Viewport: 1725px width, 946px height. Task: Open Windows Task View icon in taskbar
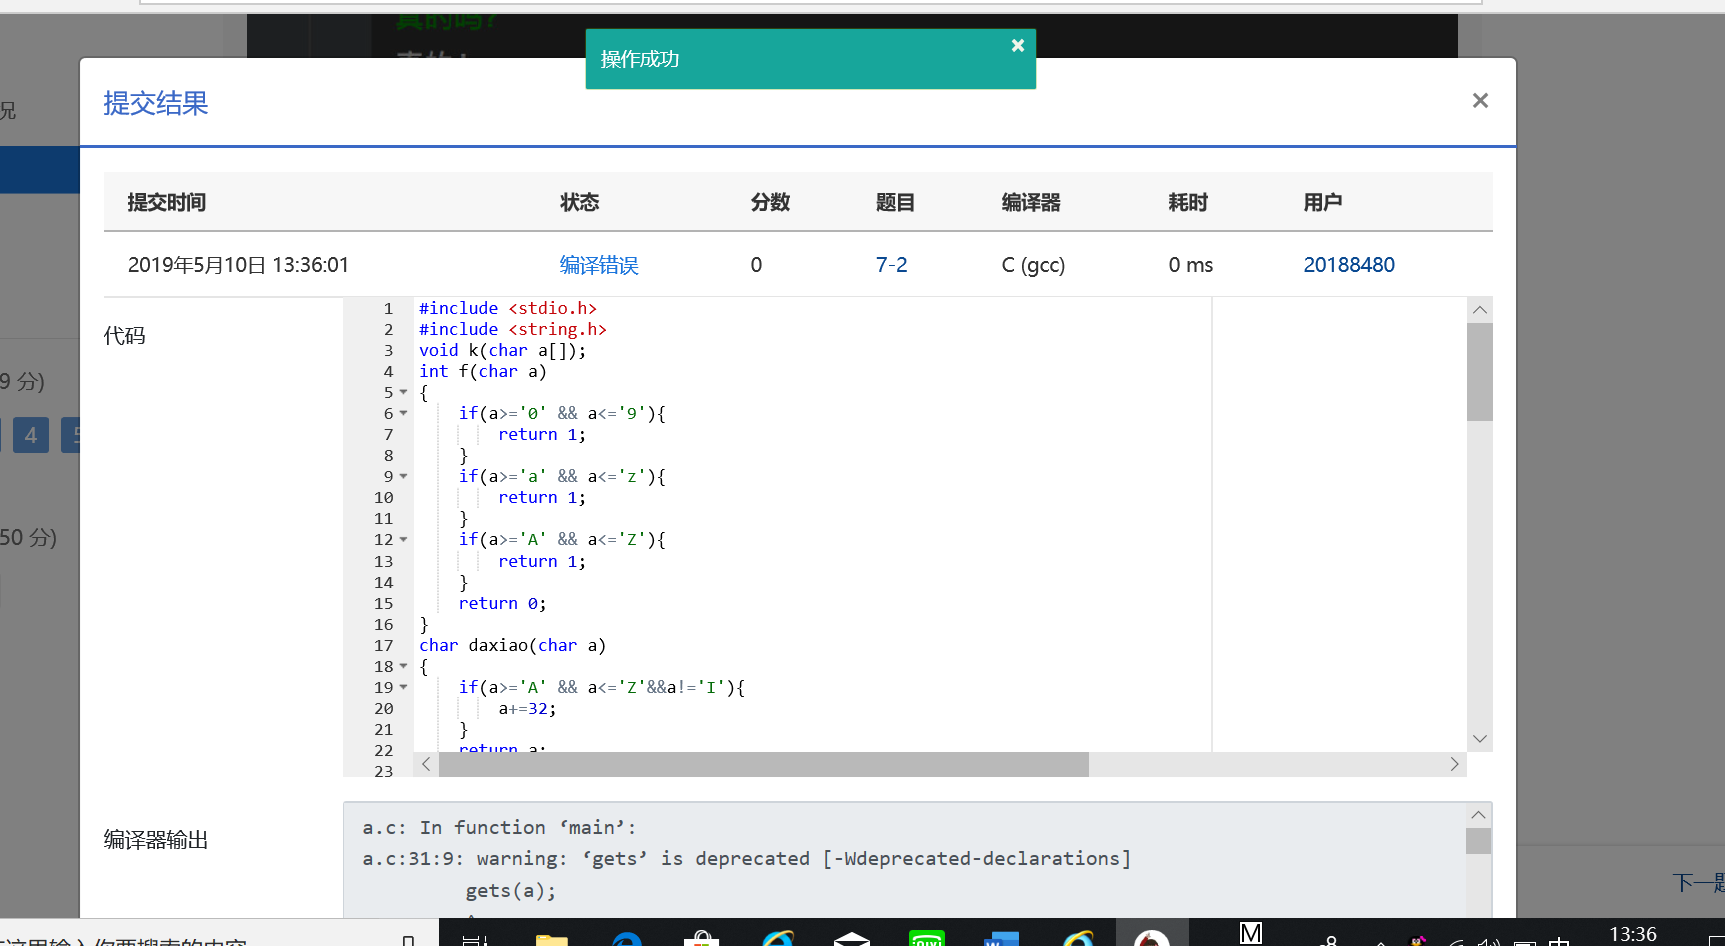pos(476,939)
